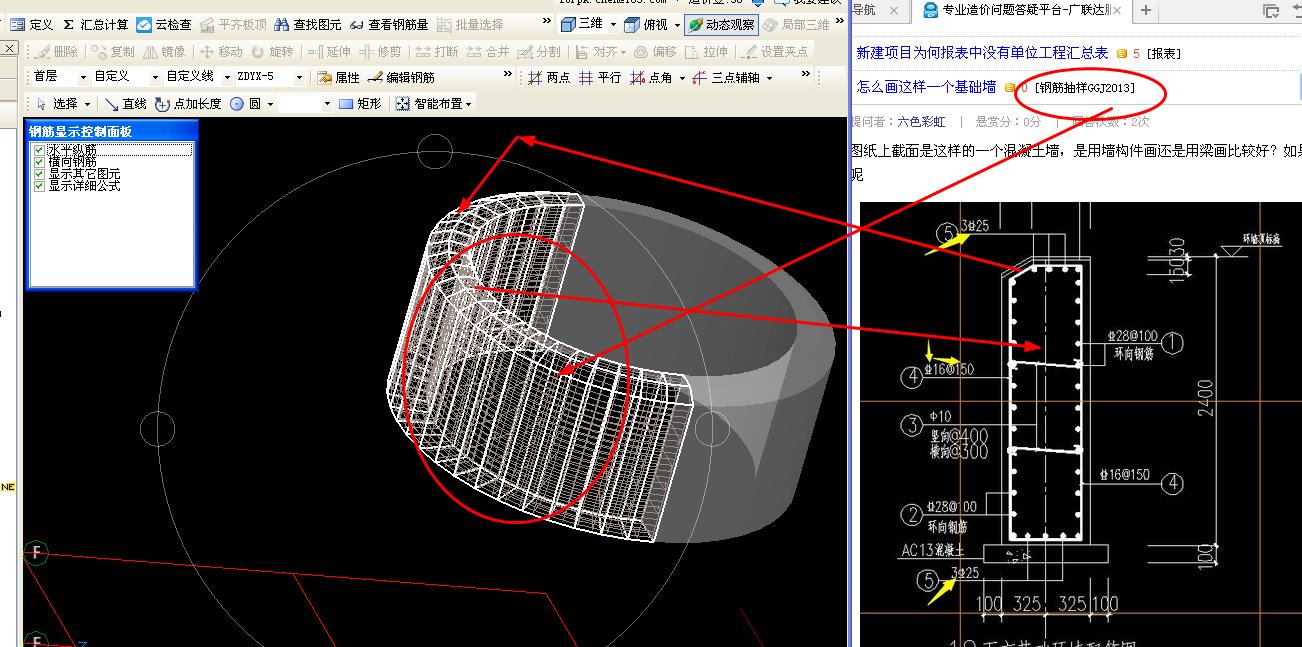Viewport: 1302px width, 647px height.
Task: Switch to 专业造价问题答疑平台 browser tab
Action: (x=1024, y=10)
